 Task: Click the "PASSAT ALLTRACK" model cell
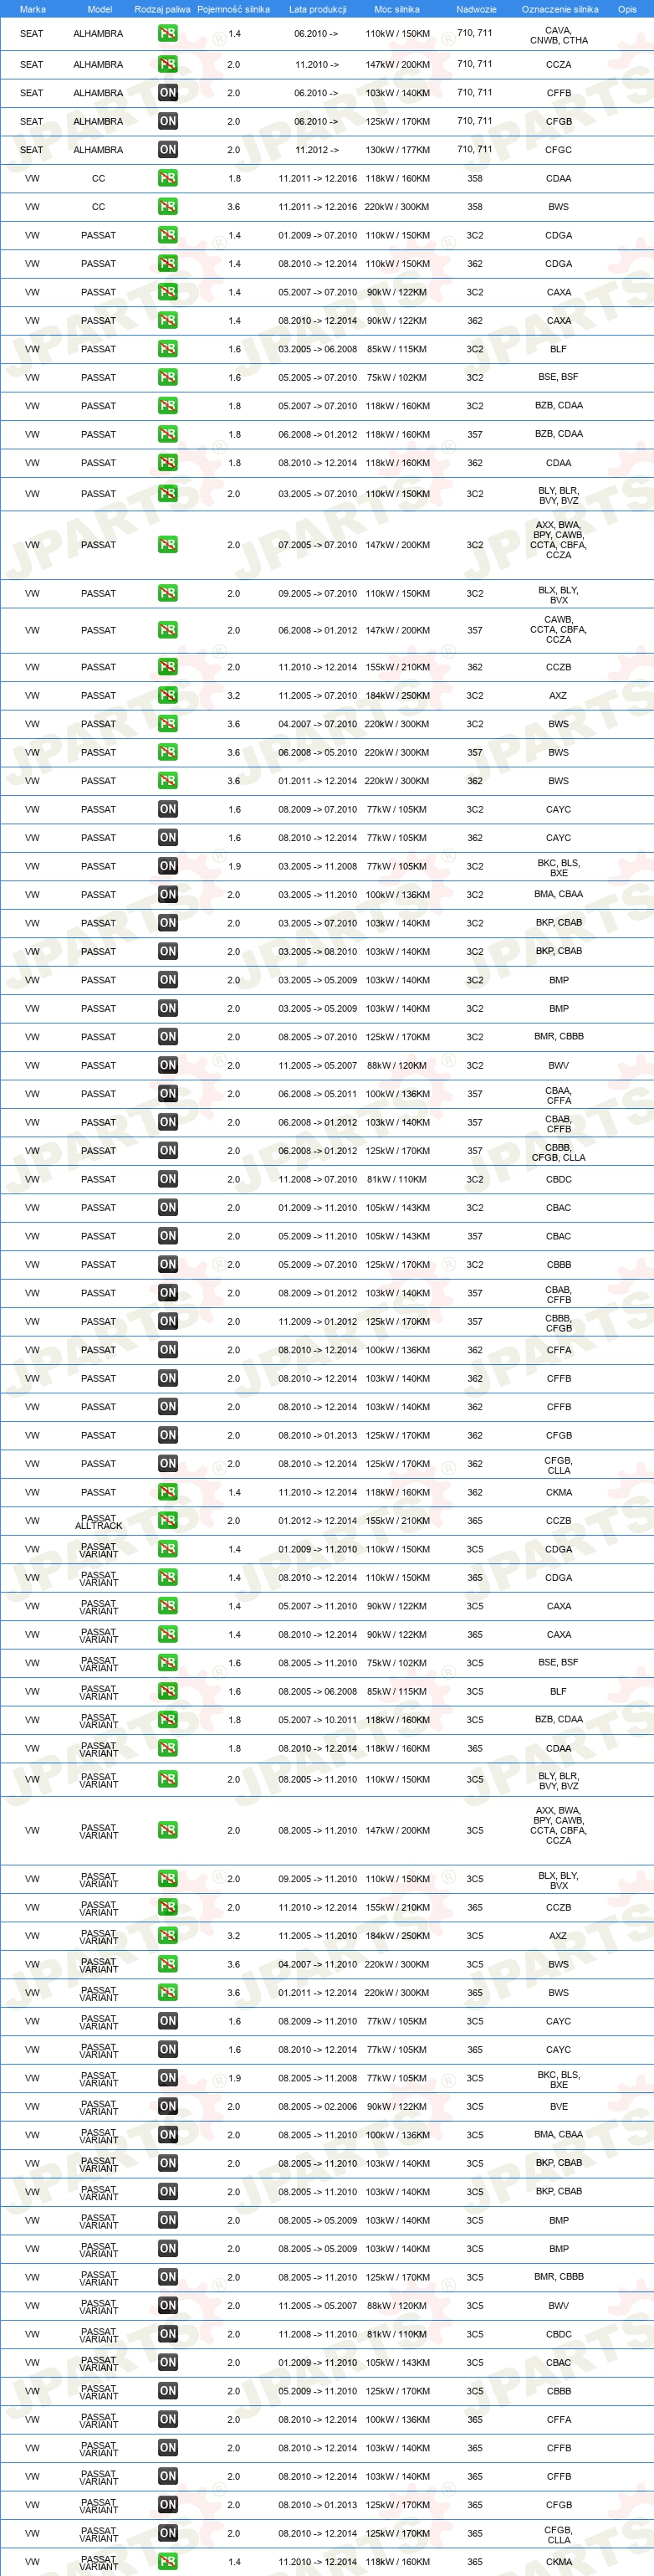coord(99,1521)
